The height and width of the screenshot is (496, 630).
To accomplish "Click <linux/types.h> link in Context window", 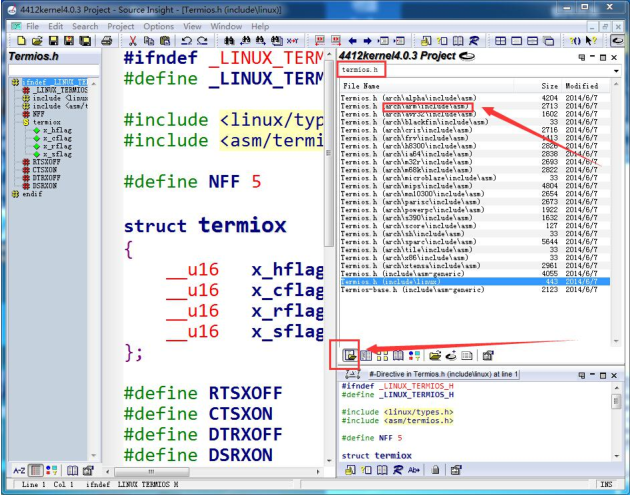I will click(418, 412).
